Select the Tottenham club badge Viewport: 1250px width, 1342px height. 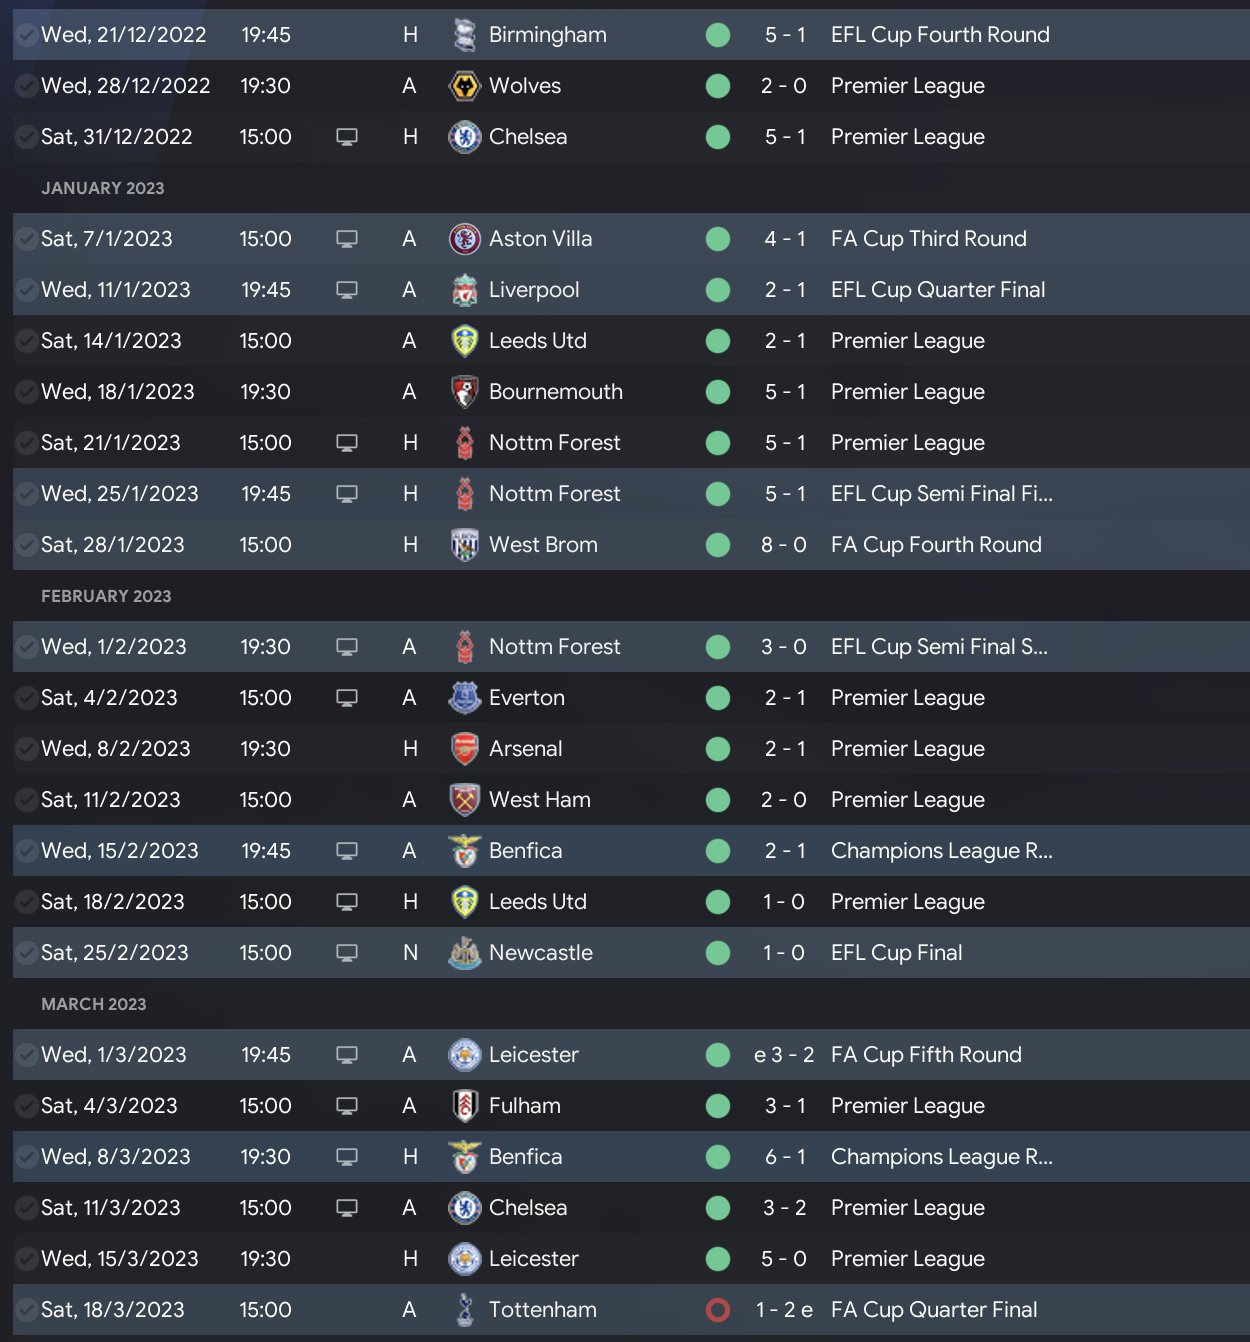464,1310
